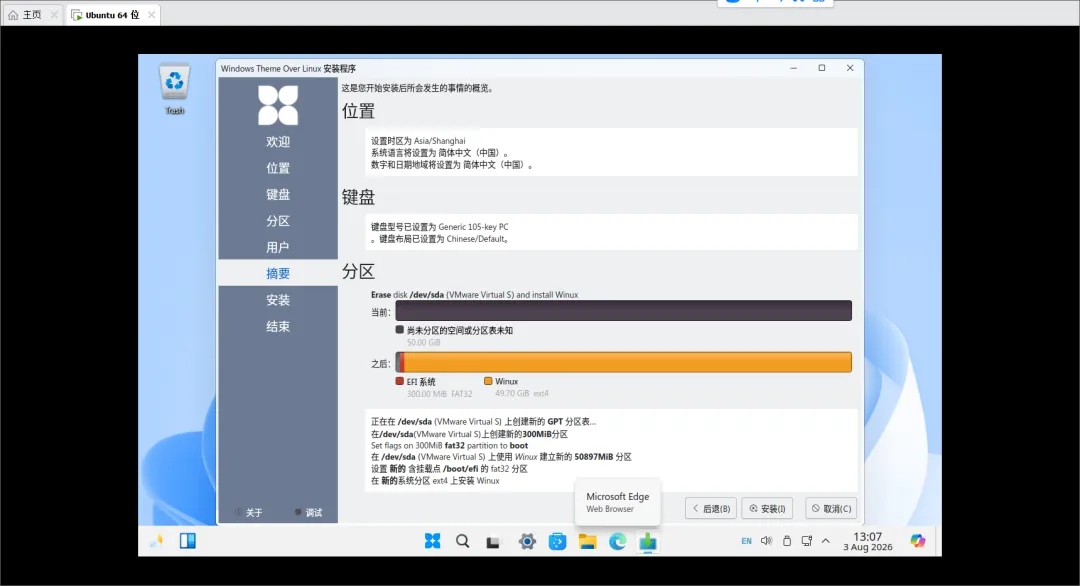Click the 300.00 MiB FAT32 label
The width and height of the screenshot is (1080, 586).
click(x=439, y=394)
